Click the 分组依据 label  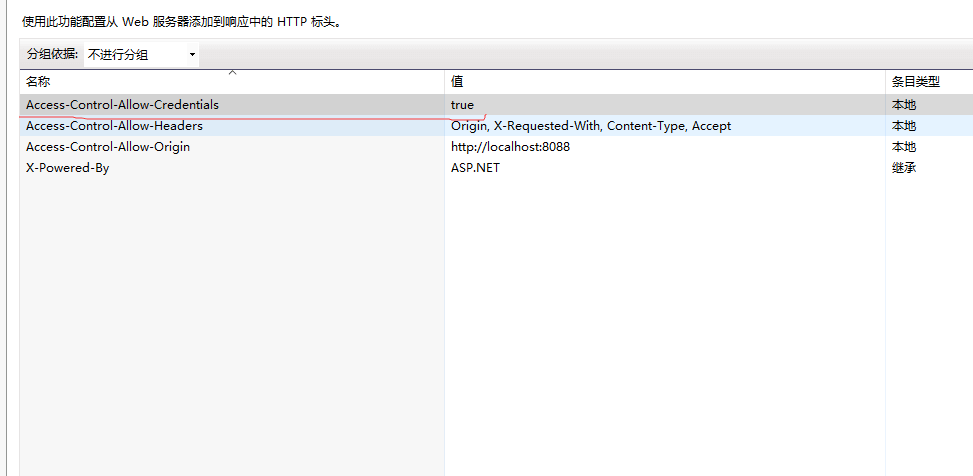click(x=52, y=55)
